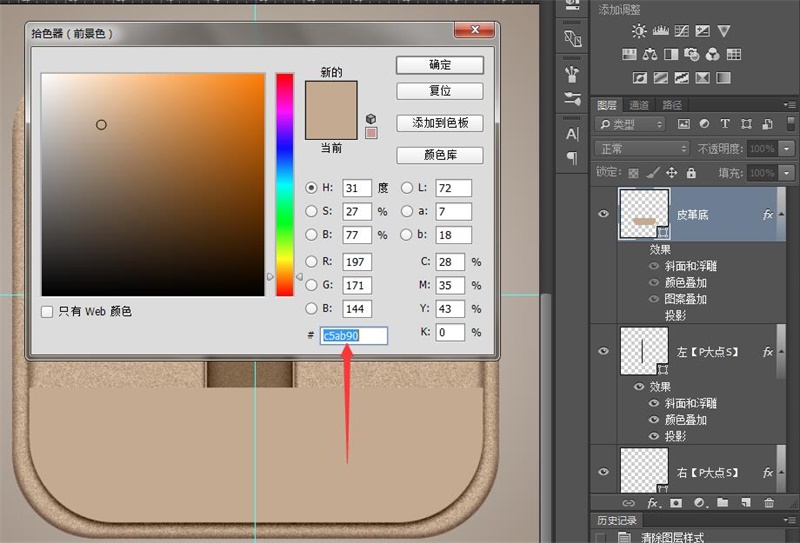Screen dimensions: 800x543
Task: Click the vertical hue spectrum slider
Action: point(285,185)
